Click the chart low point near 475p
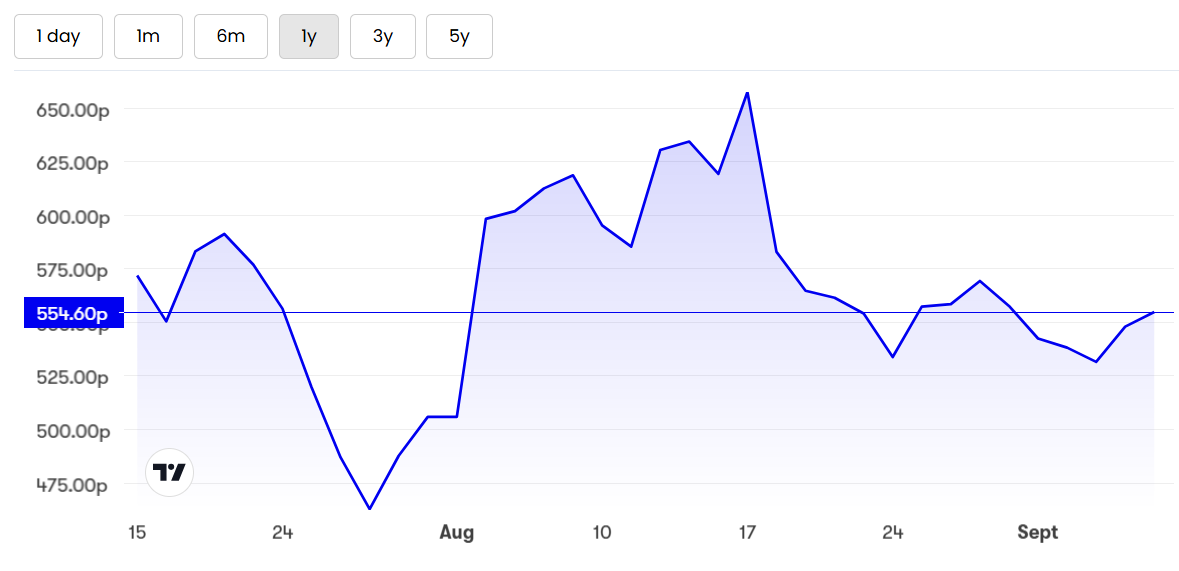The image size is (1179, 571). tap(369, 509)
